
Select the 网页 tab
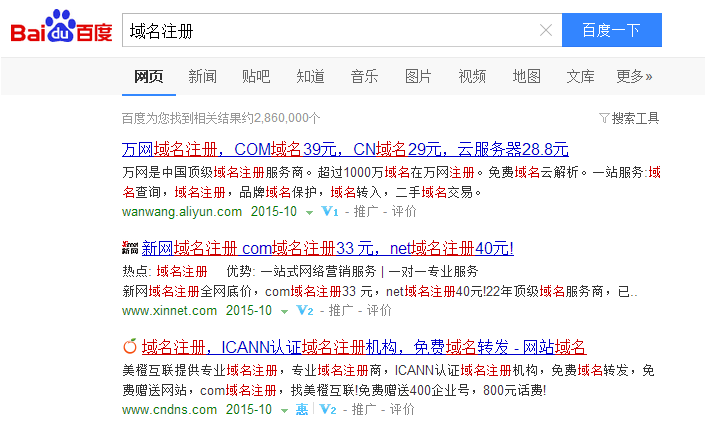click(149, 76)
